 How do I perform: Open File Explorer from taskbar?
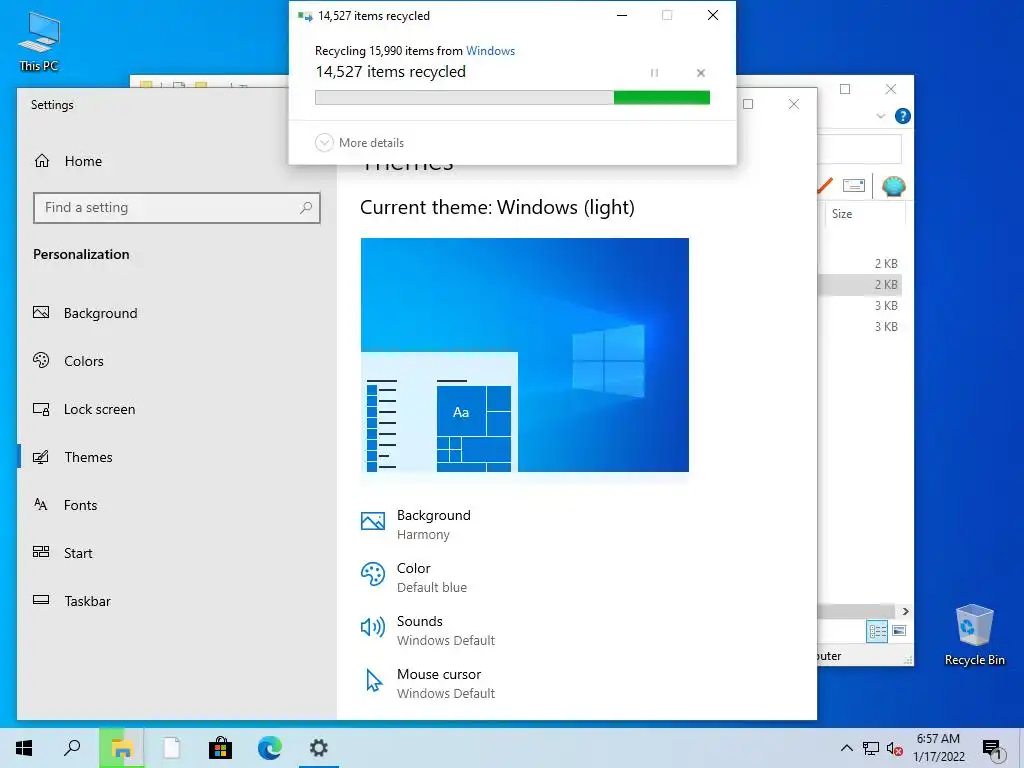click(x=122, y=748)
